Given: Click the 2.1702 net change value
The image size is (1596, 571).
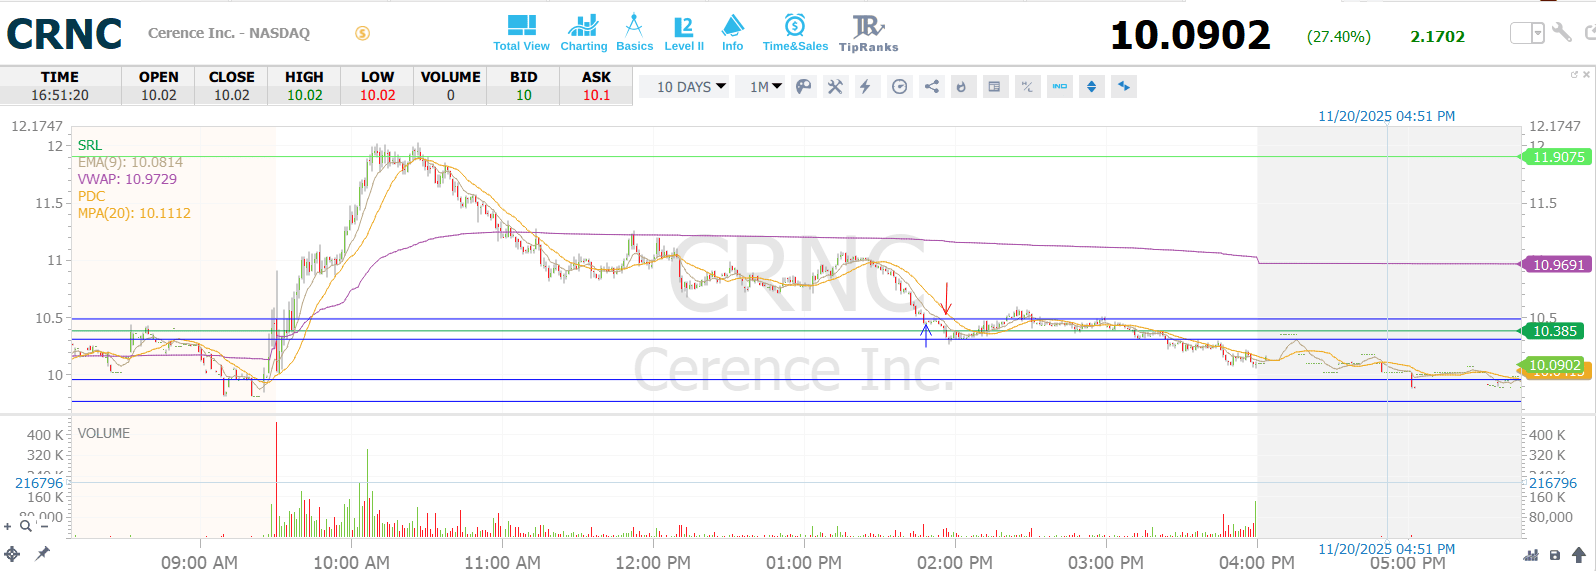Looking at the screenshot, I should coord(1437,36).
